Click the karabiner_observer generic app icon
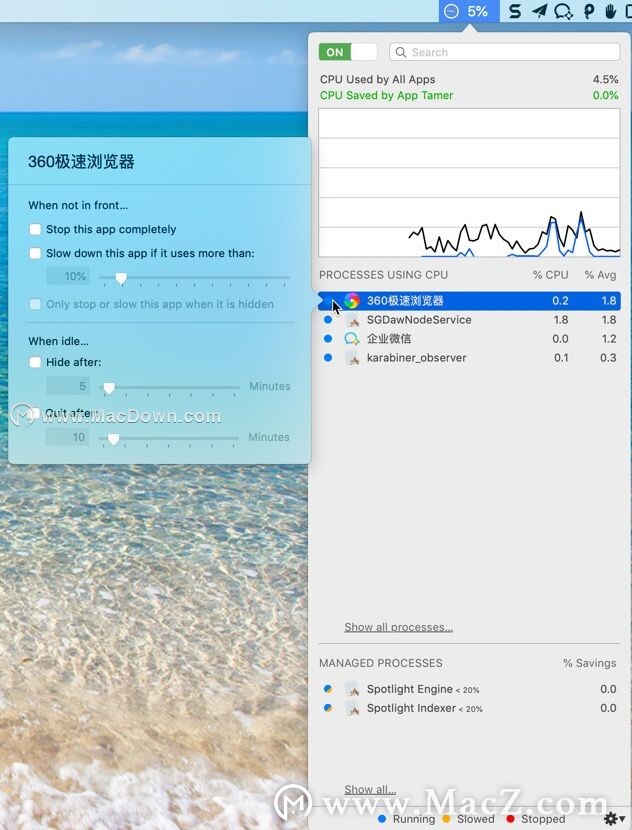This screenshot has width=632, height=830. [353, 358]
